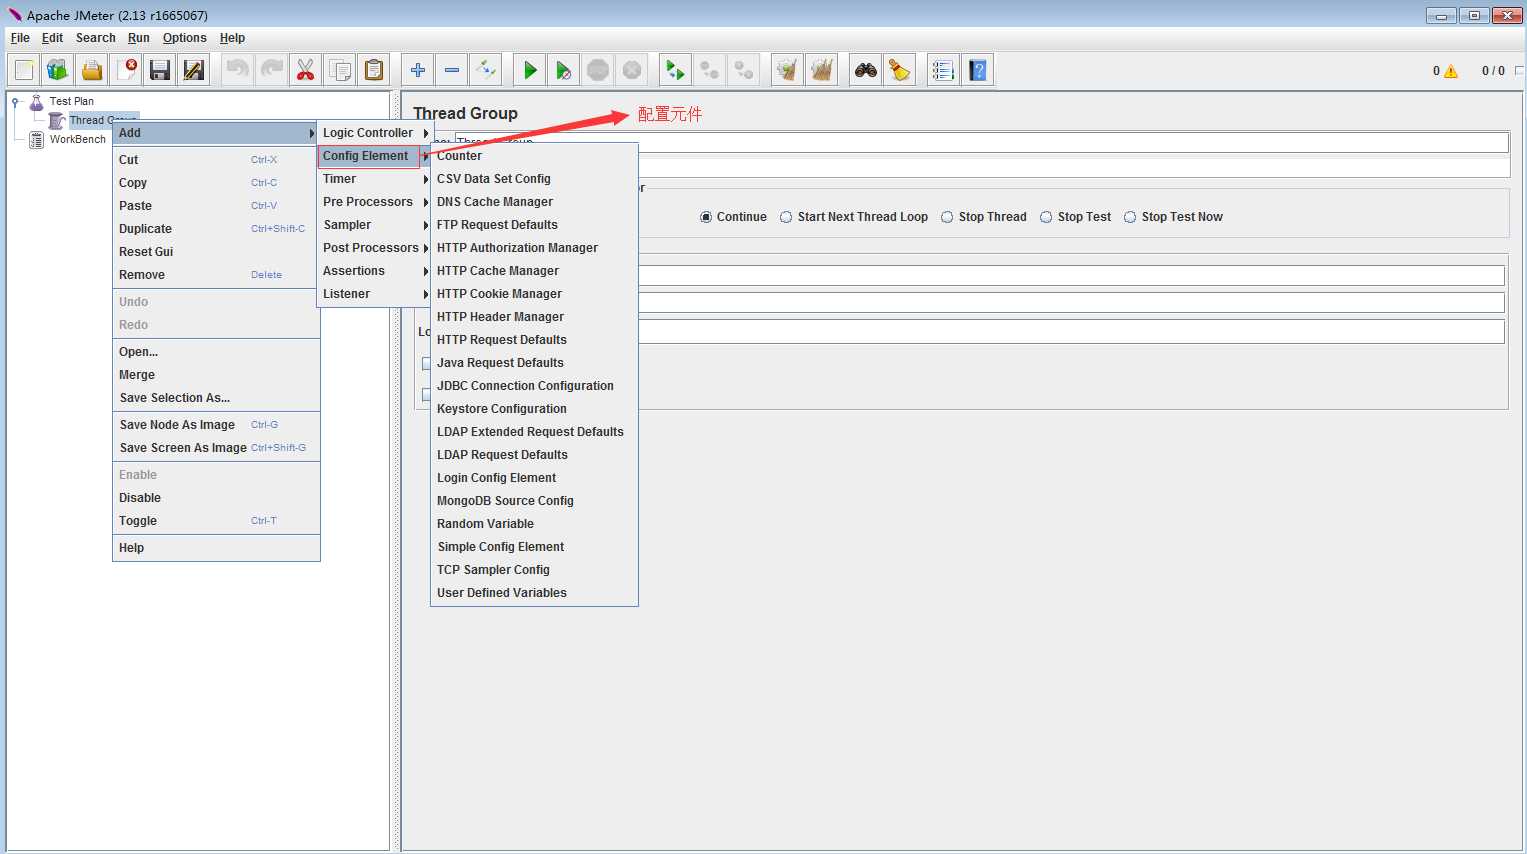The image size is (1527, 854).
Task: Select the Continue radio button
Action: click(x=706, y=217)
